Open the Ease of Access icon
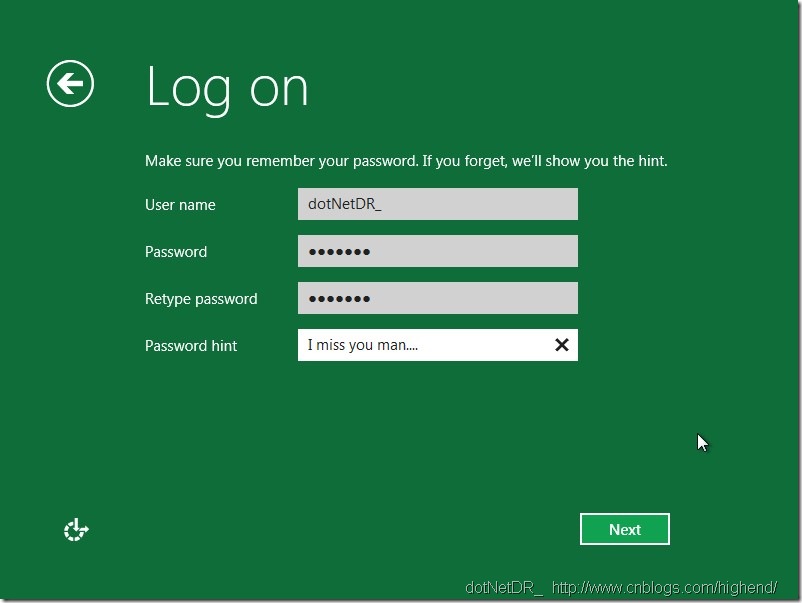Screen dimensions: 802x603 (76, 529)
